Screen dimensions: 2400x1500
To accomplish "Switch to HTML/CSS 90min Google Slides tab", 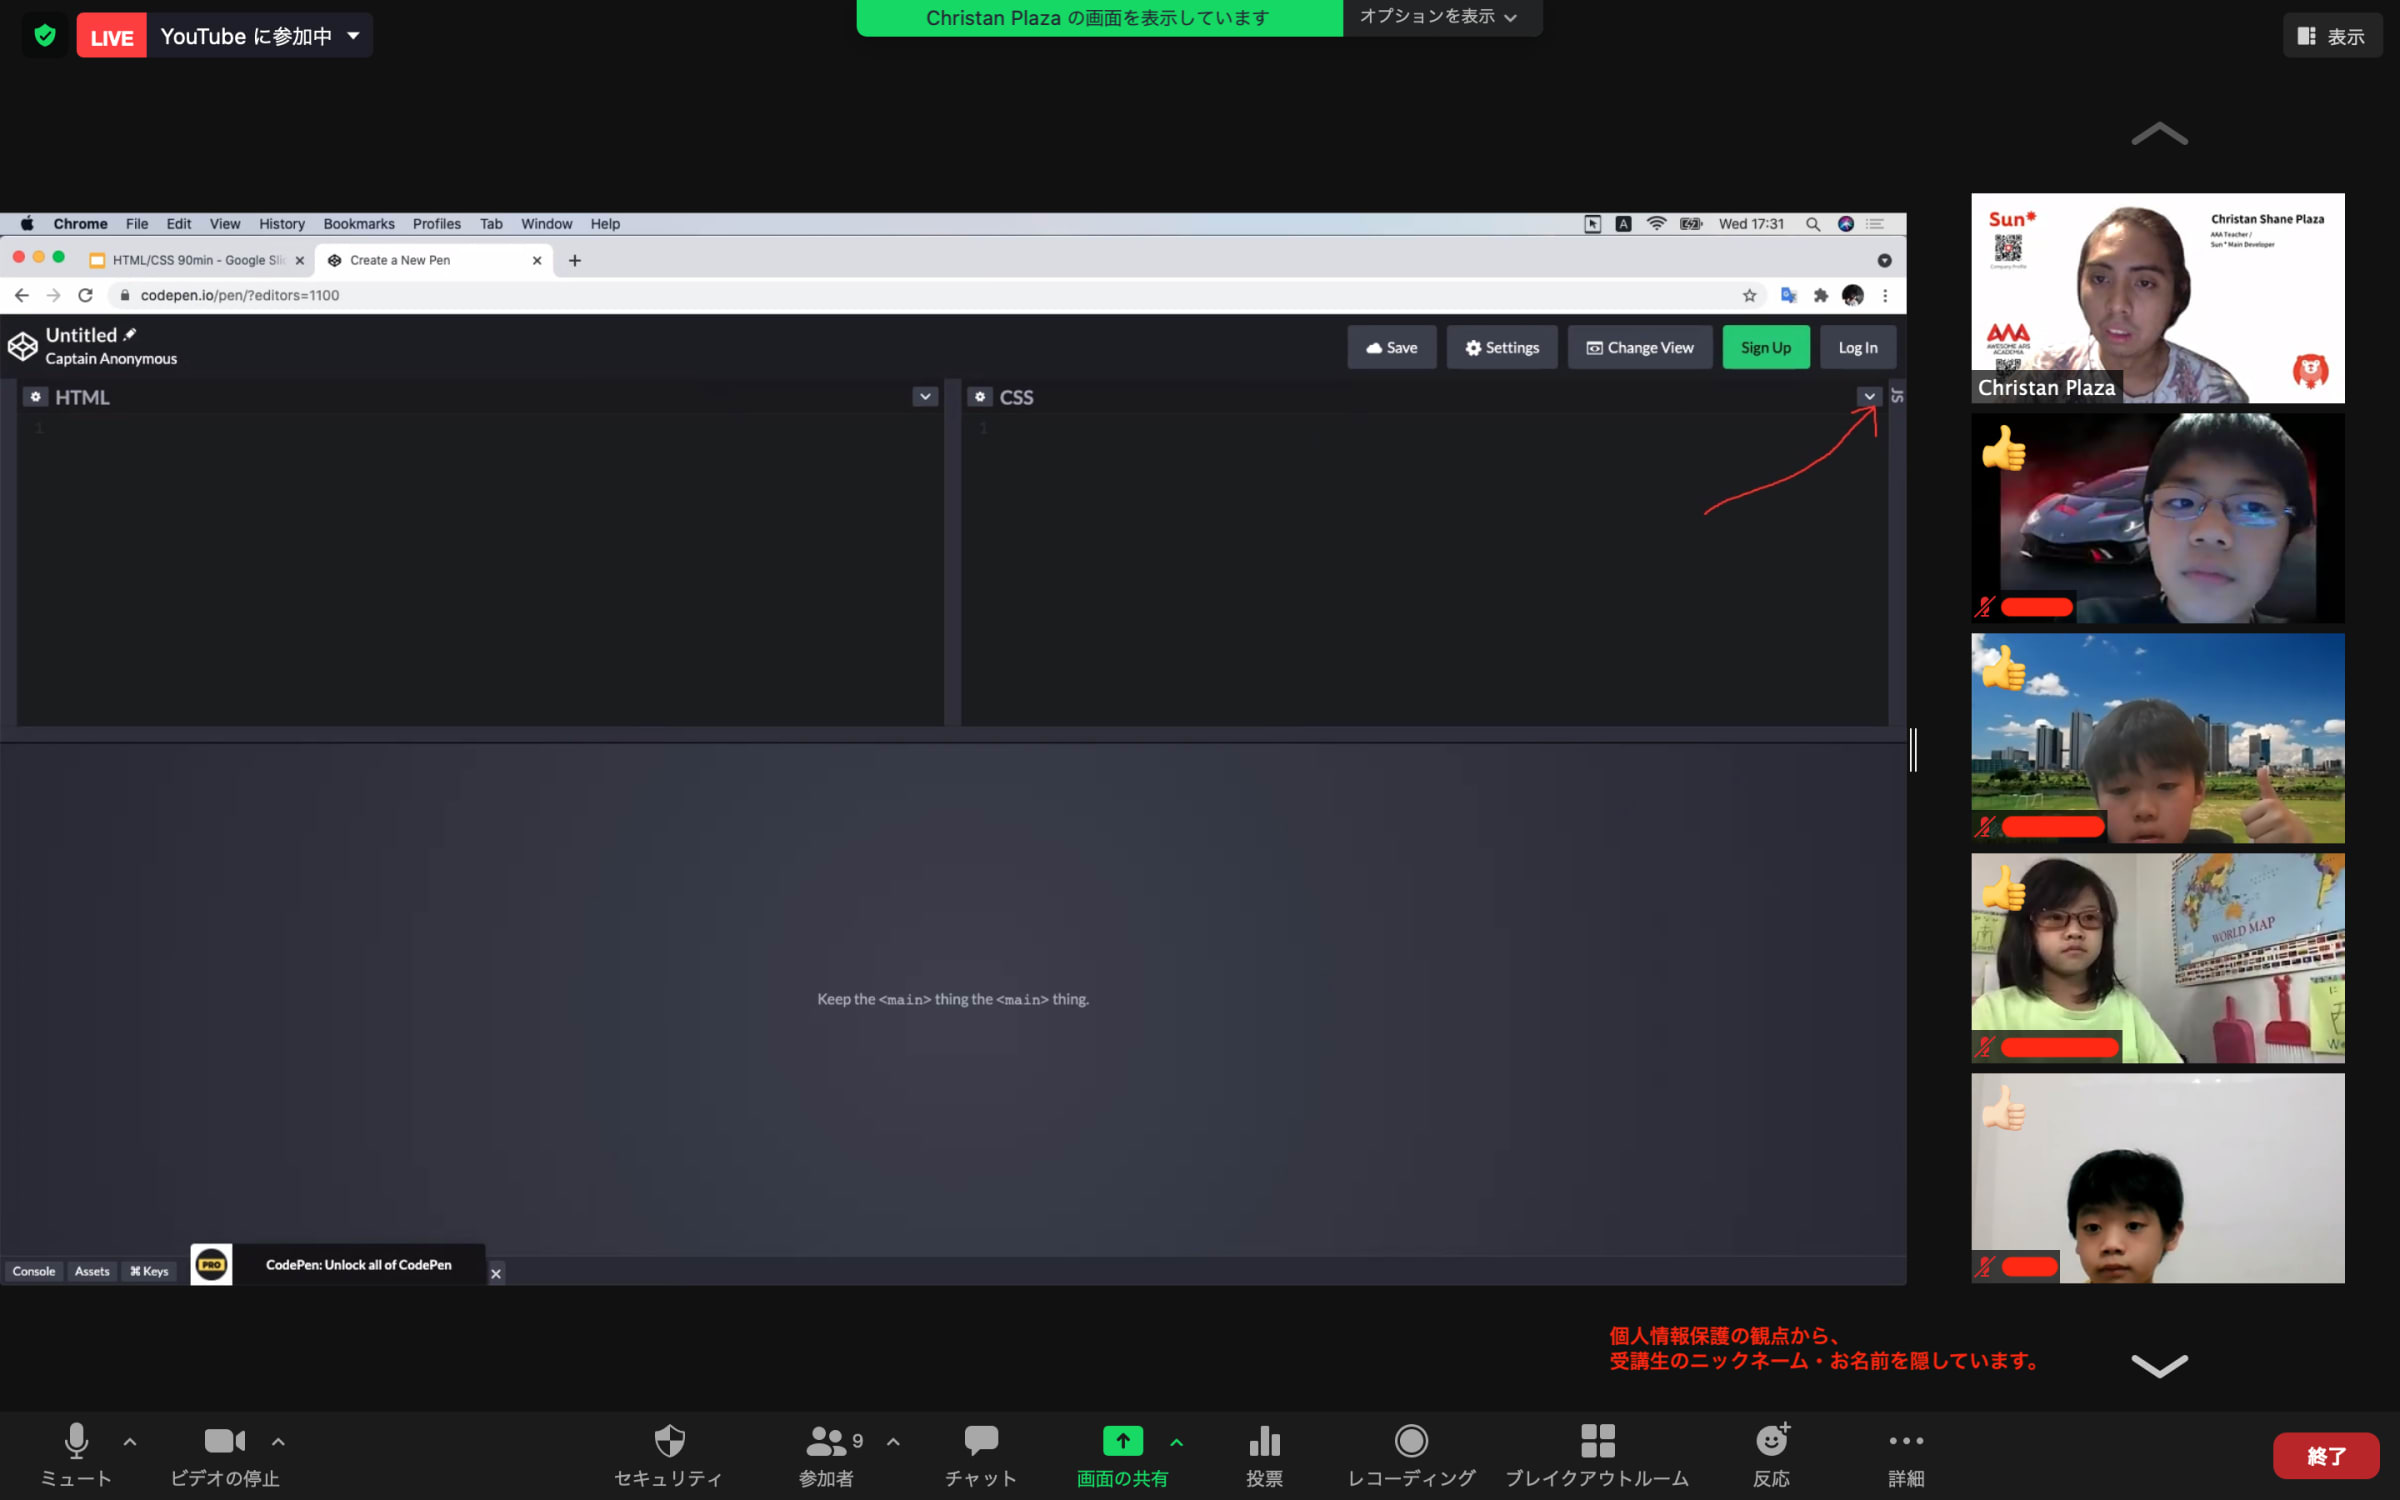I will [196, 260].
